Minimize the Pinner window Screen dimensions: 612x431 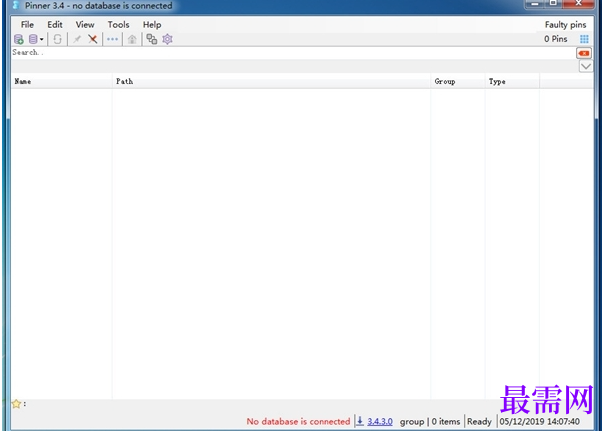[535, 4]
